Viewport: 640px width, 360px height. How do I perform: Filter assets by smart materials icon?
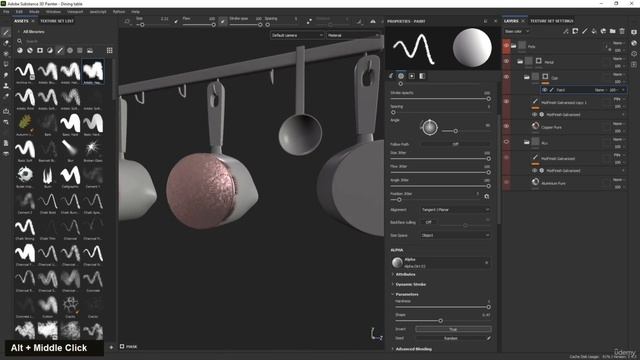(x=30, y=51)
